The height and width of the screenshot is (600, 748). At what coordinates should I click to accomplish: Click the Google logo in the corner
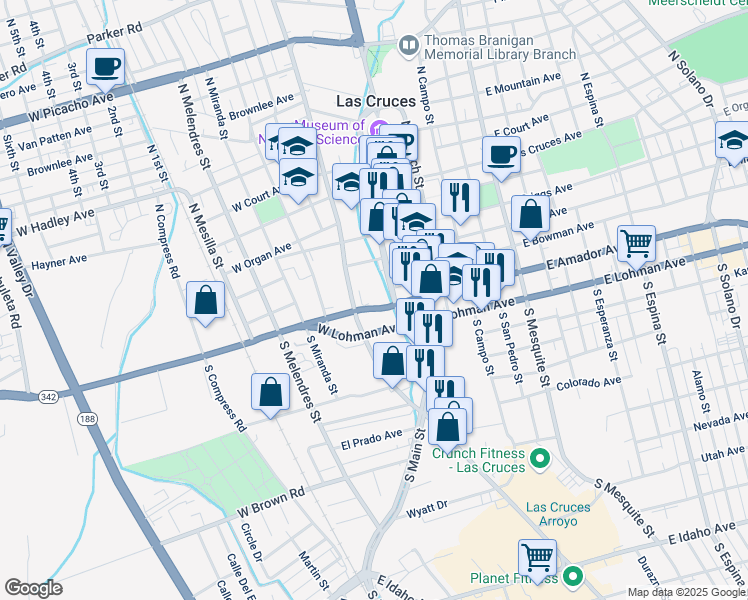coord(33,588)
